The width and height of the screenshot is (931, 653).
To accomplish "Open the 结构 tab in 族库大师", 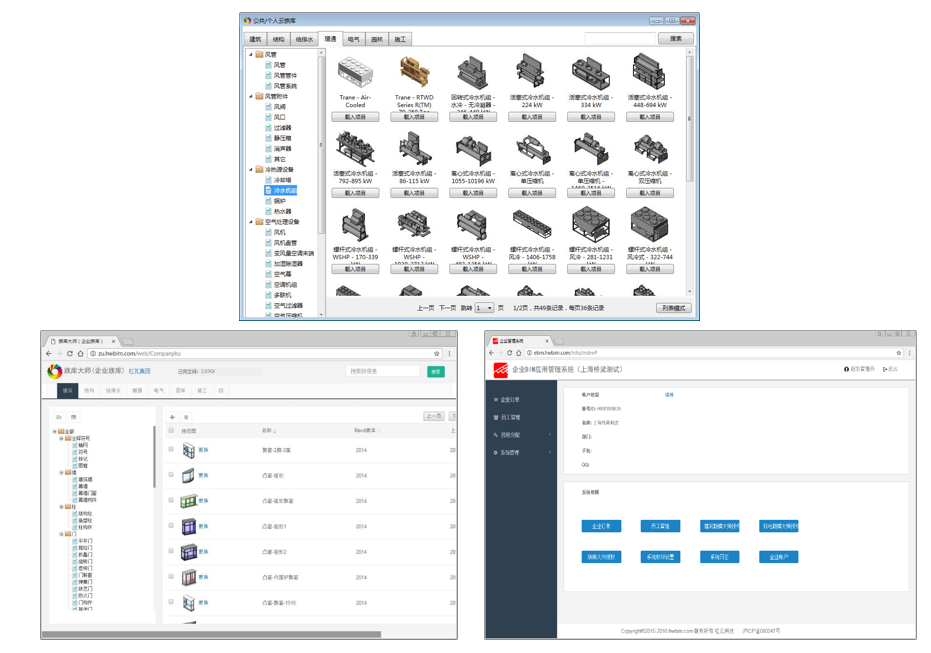I will tap(90, 391).
